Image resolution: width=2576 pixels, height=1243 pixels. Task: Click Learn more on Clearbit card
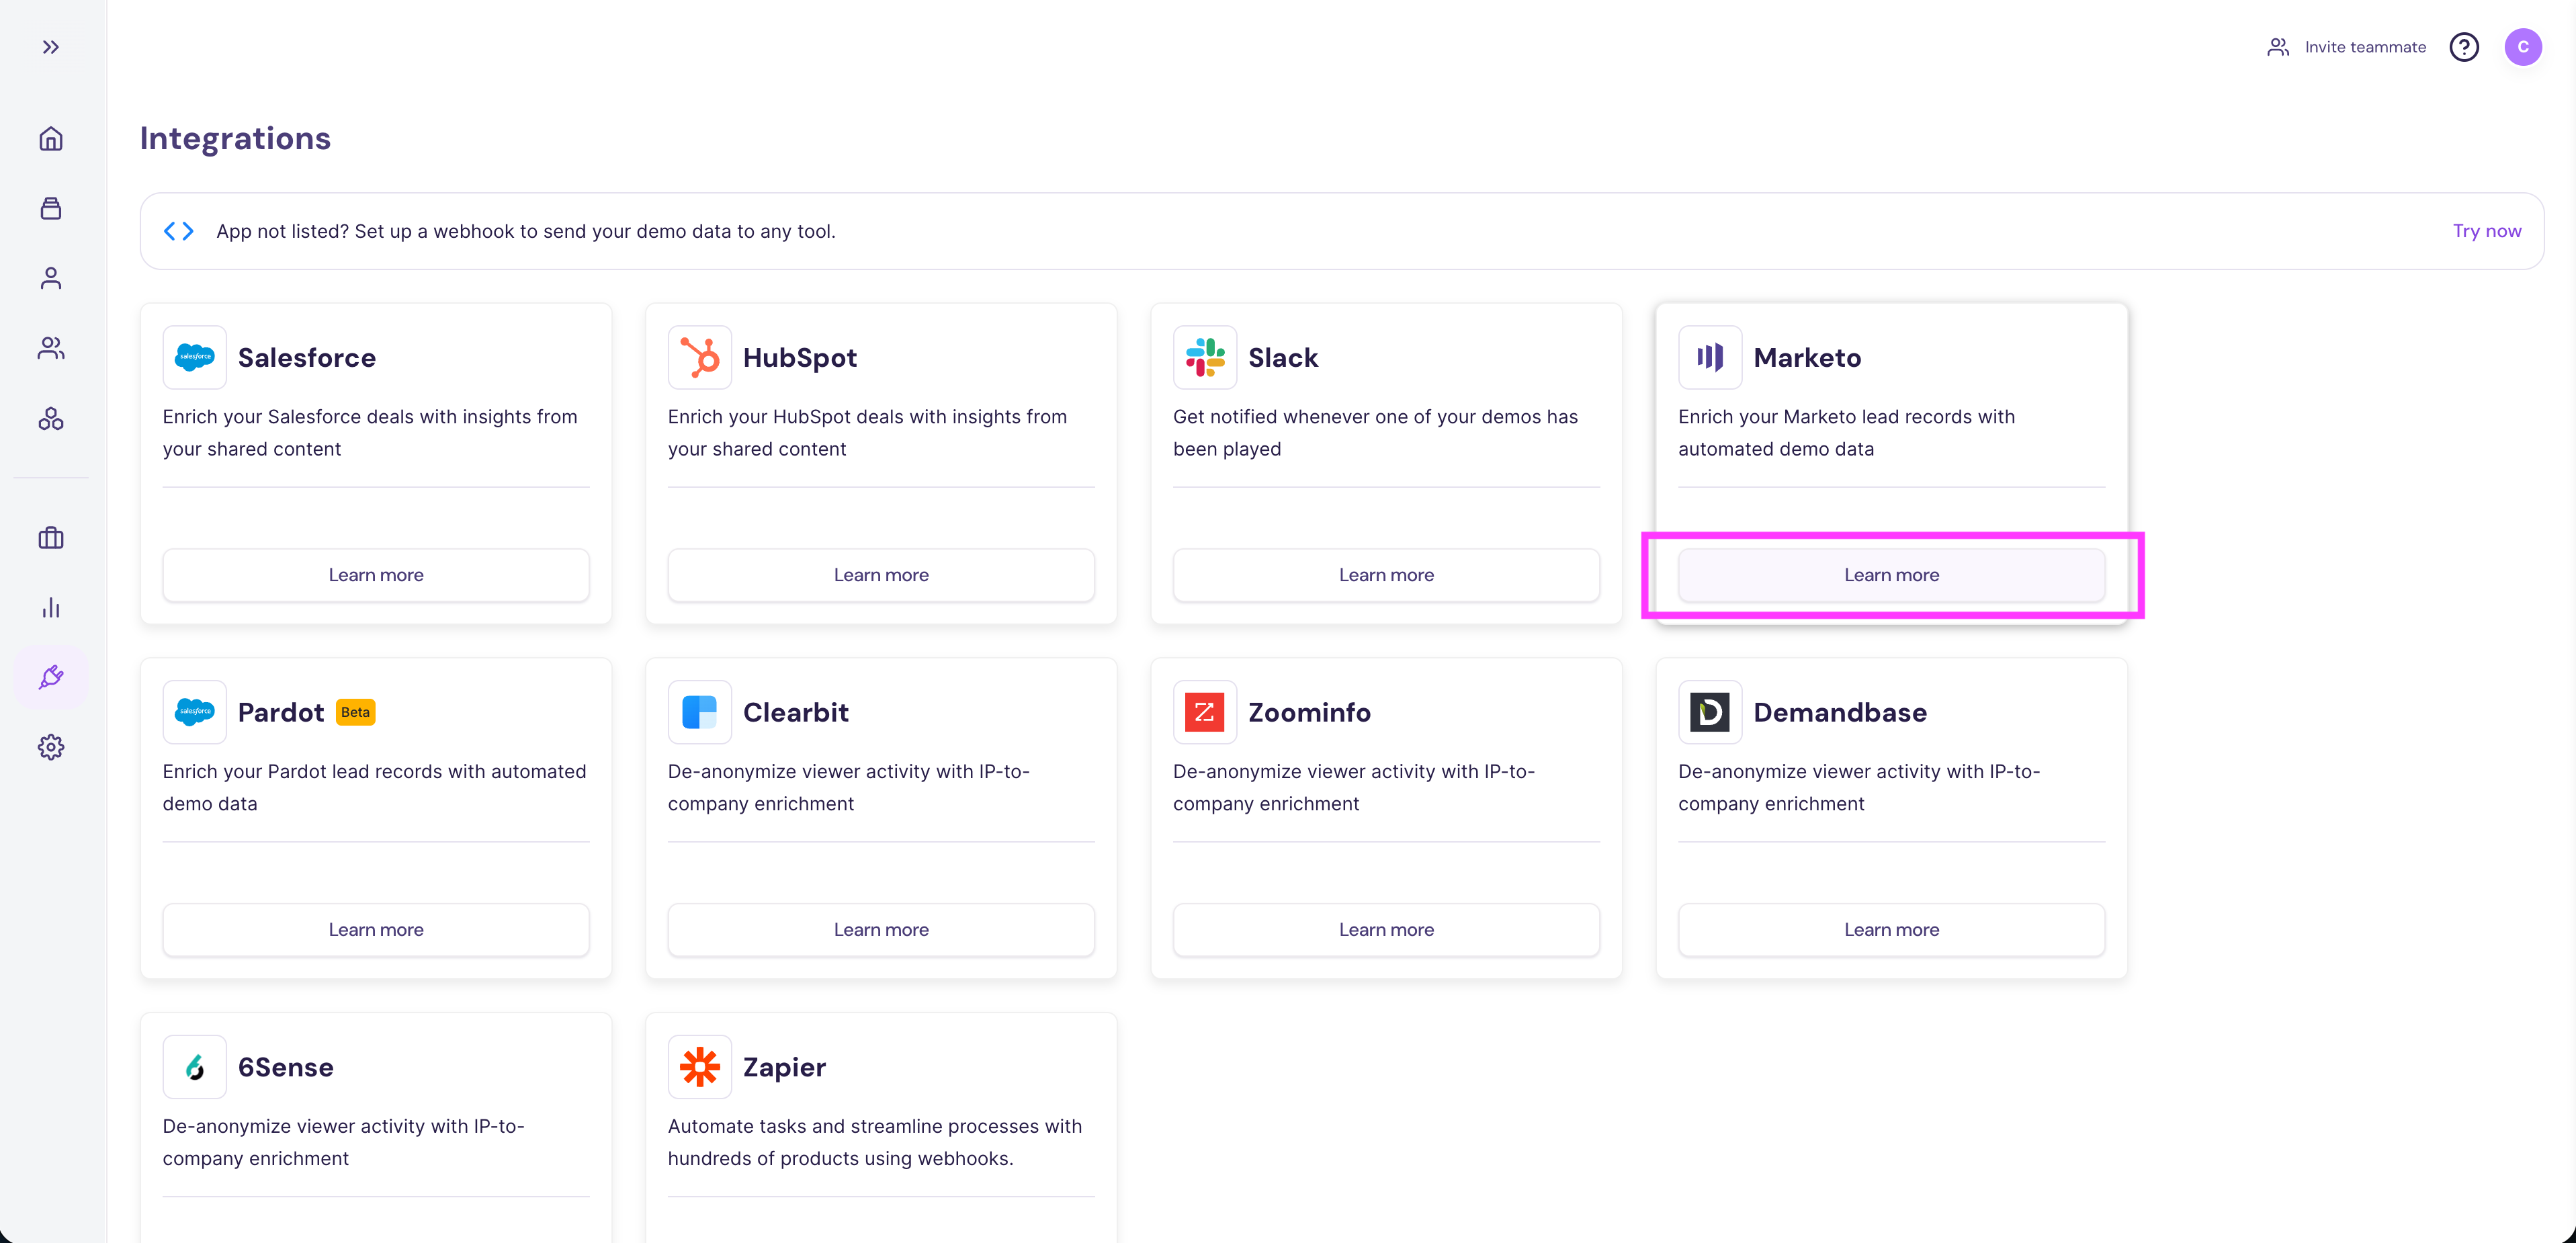pyautogui.click(x=881, y=930)
